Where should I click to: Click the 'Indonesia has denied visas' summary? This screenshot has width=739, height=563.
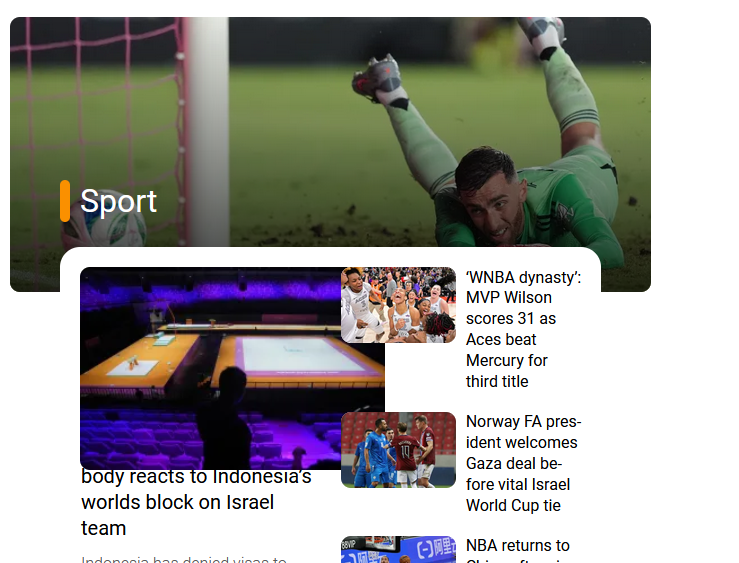pyautogui.click(x=184, y=559)
